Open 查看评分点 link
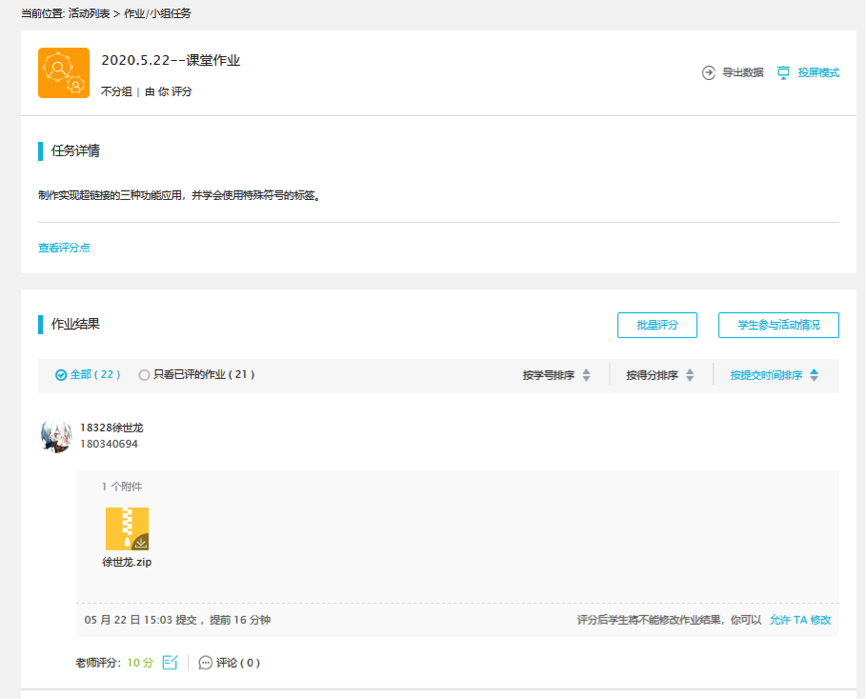This screenshot has width=866, height=699. pos(64,248)
